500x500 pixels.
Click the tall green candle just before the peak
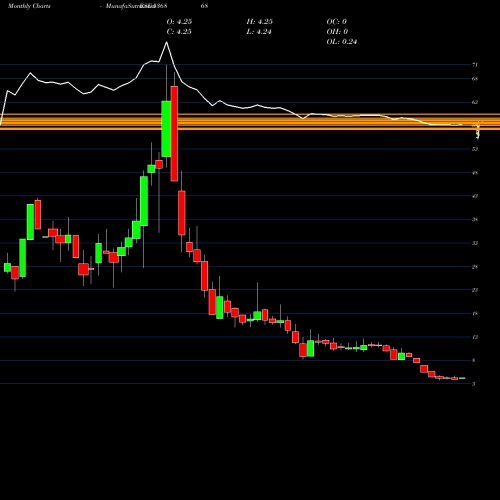tap(166, 129)
